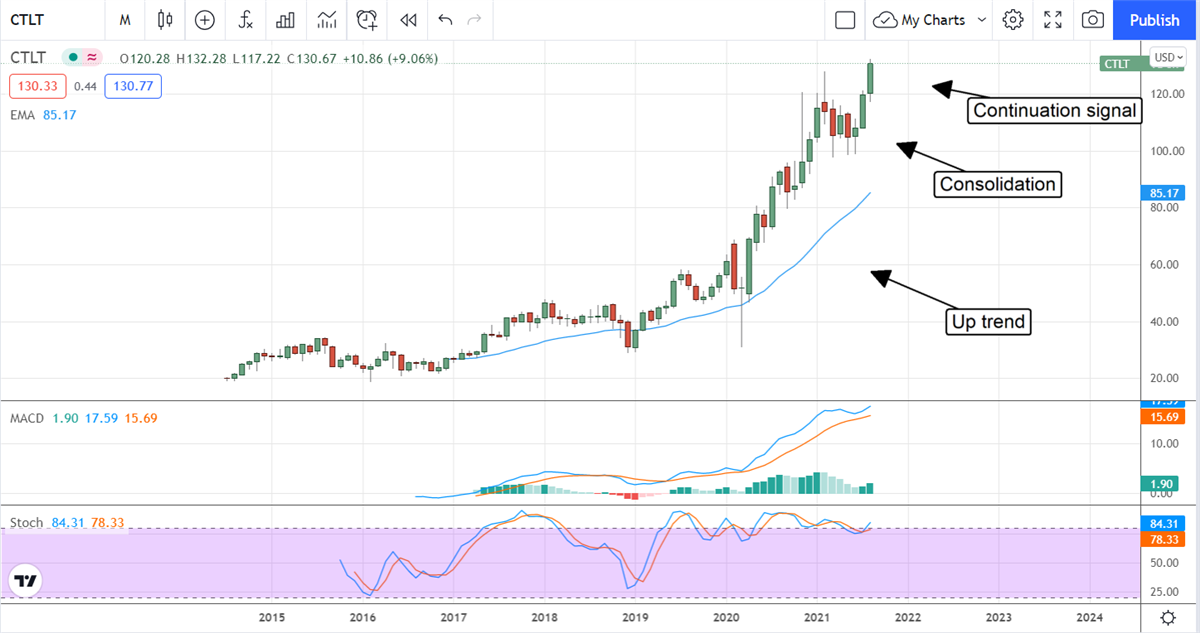Start bar replay with the rewind icon

(407, 20)
